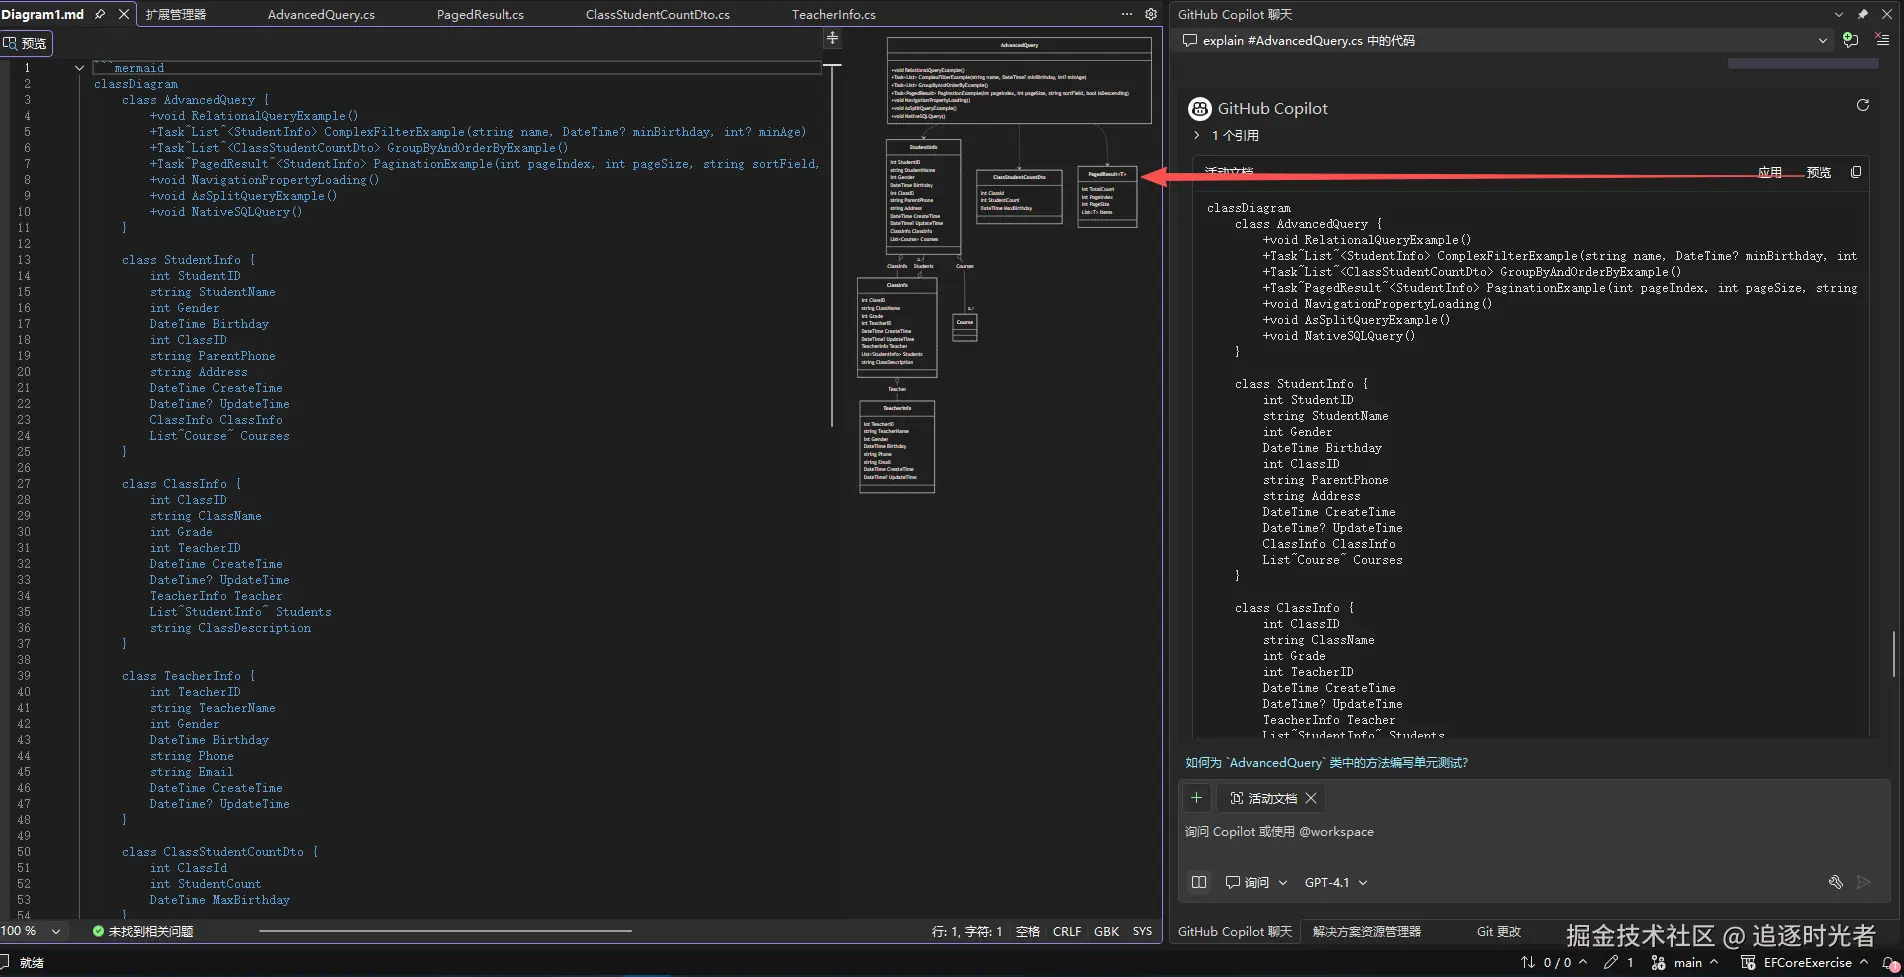The height and width of the screenshot is (977, 1904).
Task: Click the push/pull arrows status icon
Action: pos(1553,962)
